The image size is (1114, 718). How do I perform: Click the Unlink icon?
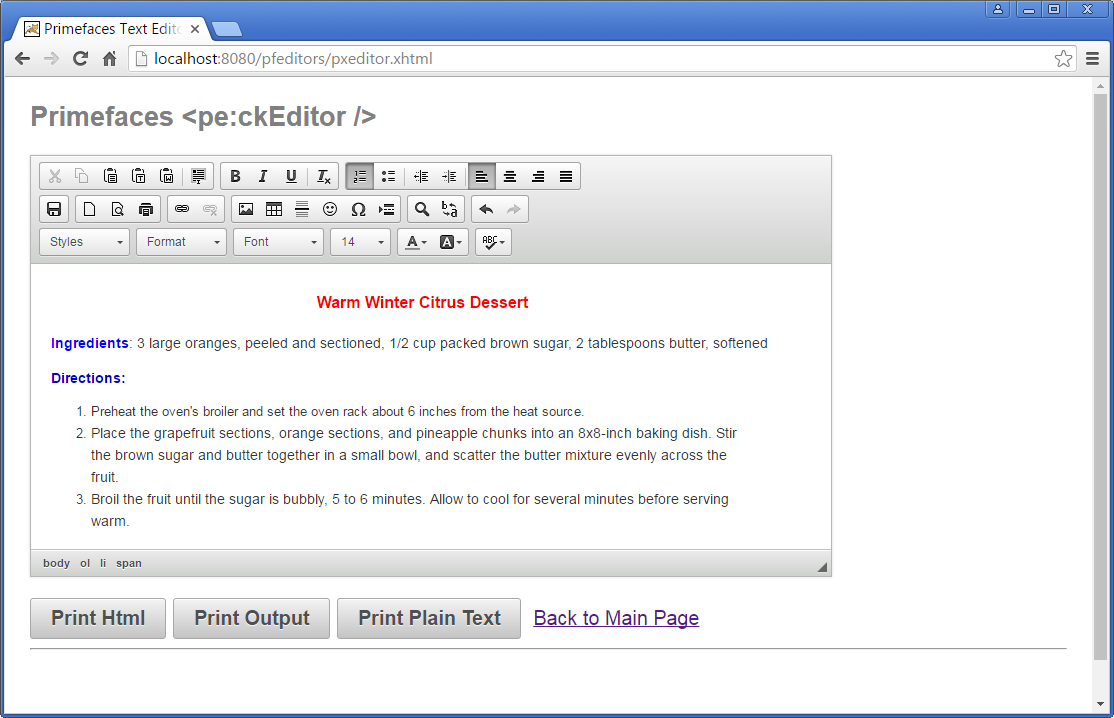(210, 209)
